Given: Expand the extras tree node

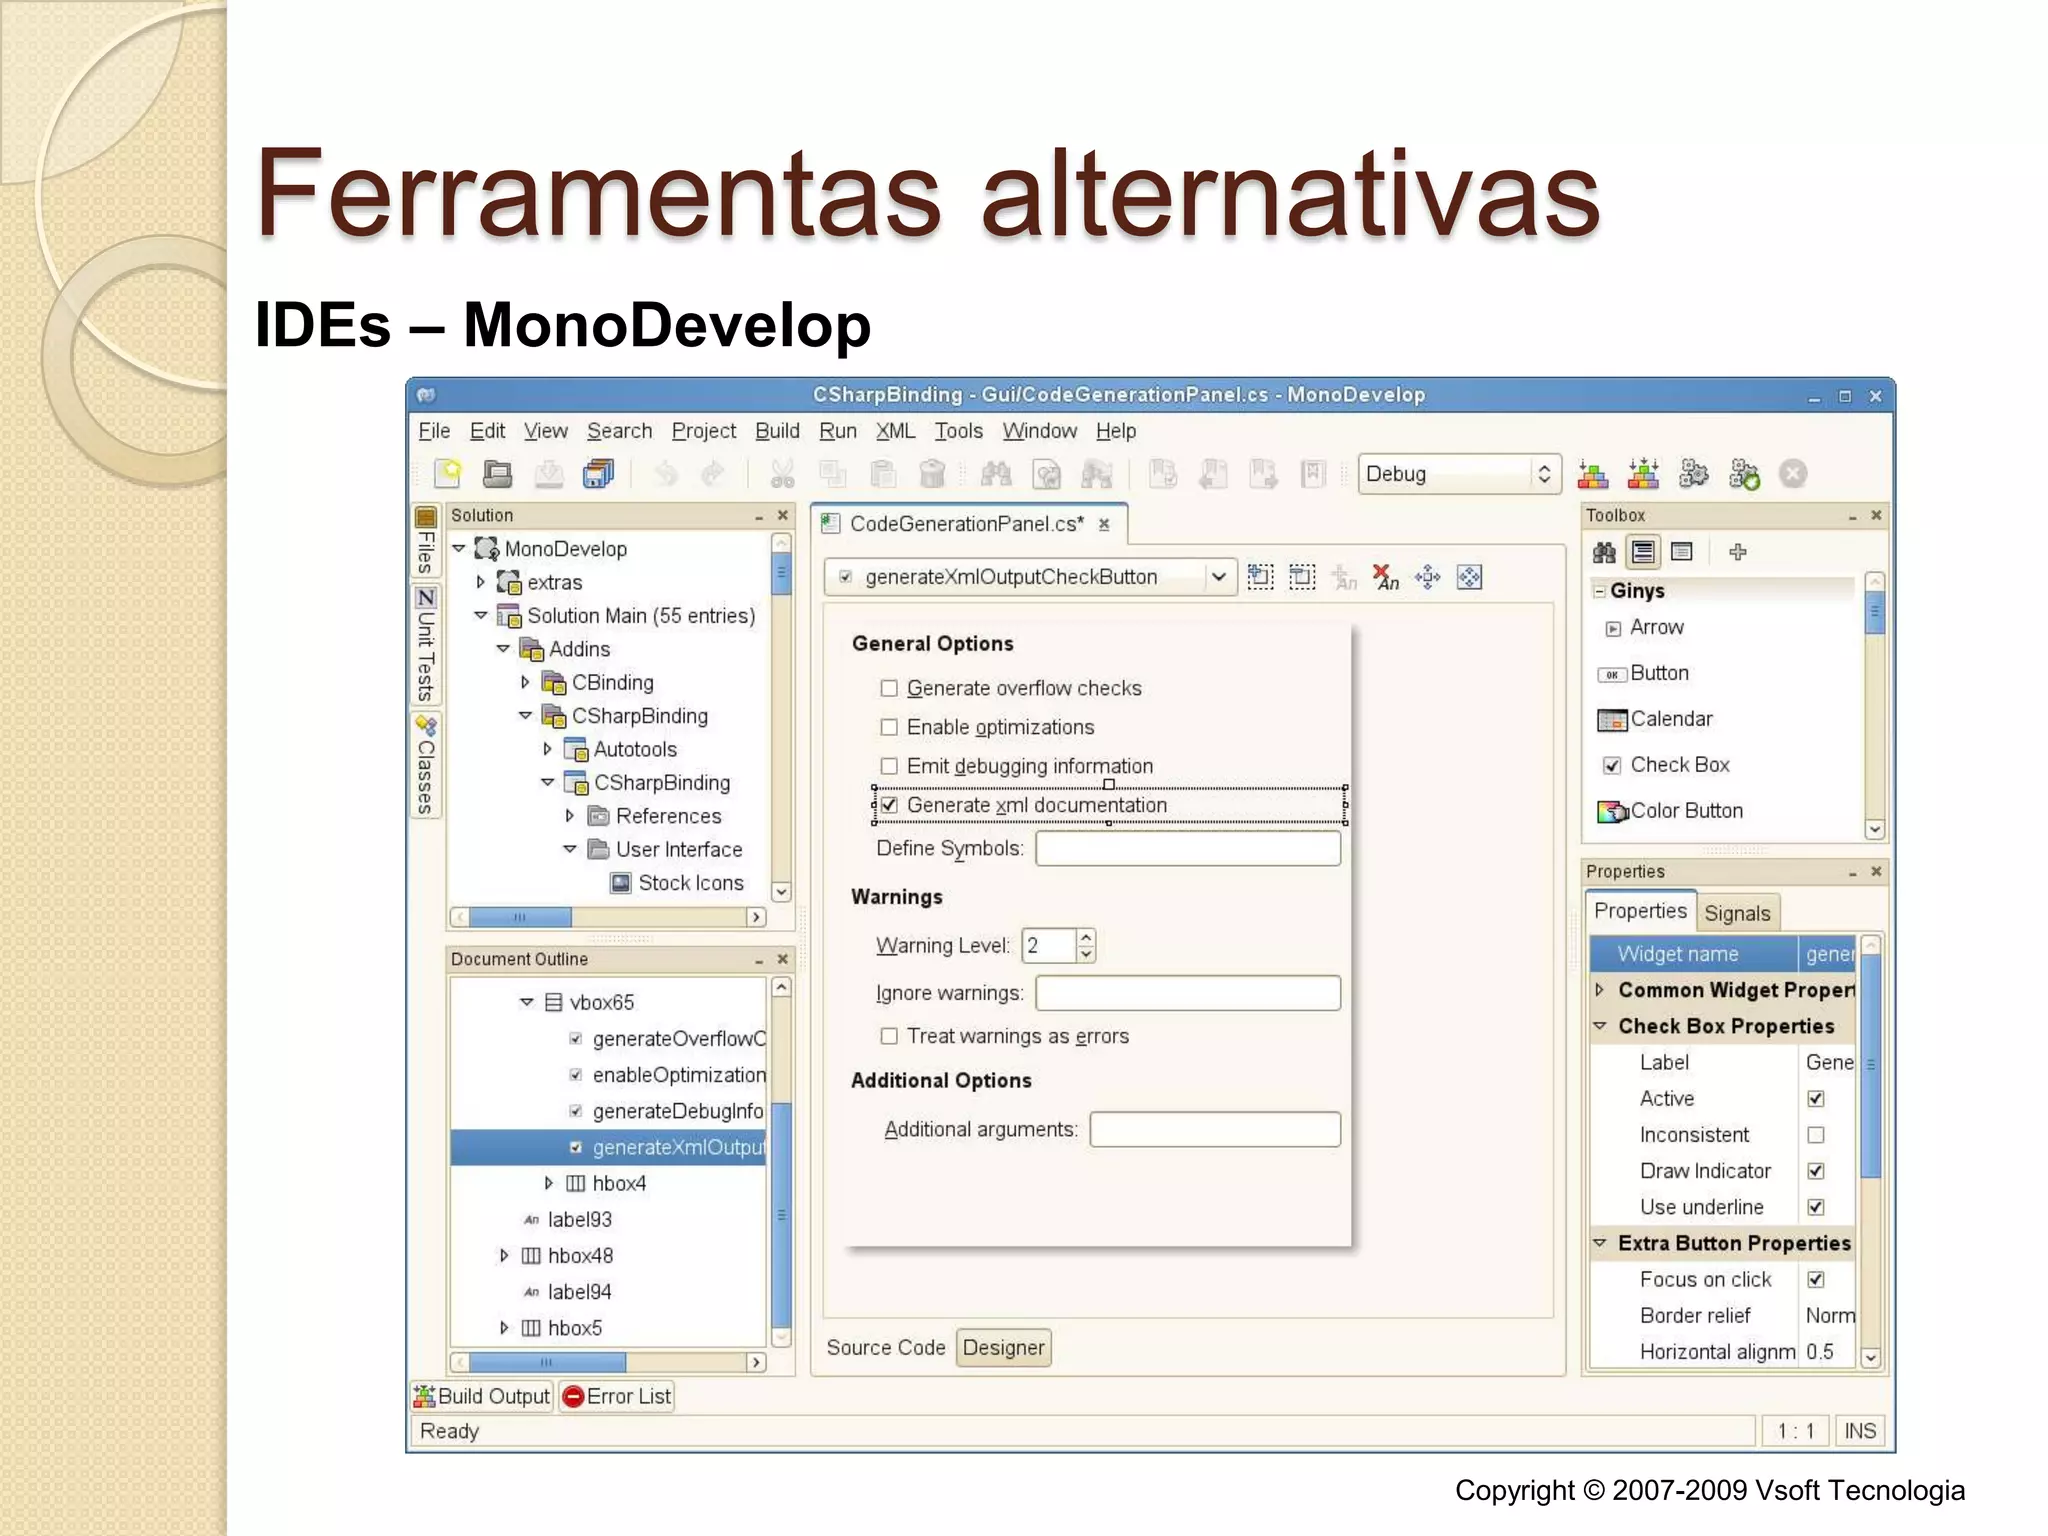Looking at the screenshot, I should tap(480, 582).
